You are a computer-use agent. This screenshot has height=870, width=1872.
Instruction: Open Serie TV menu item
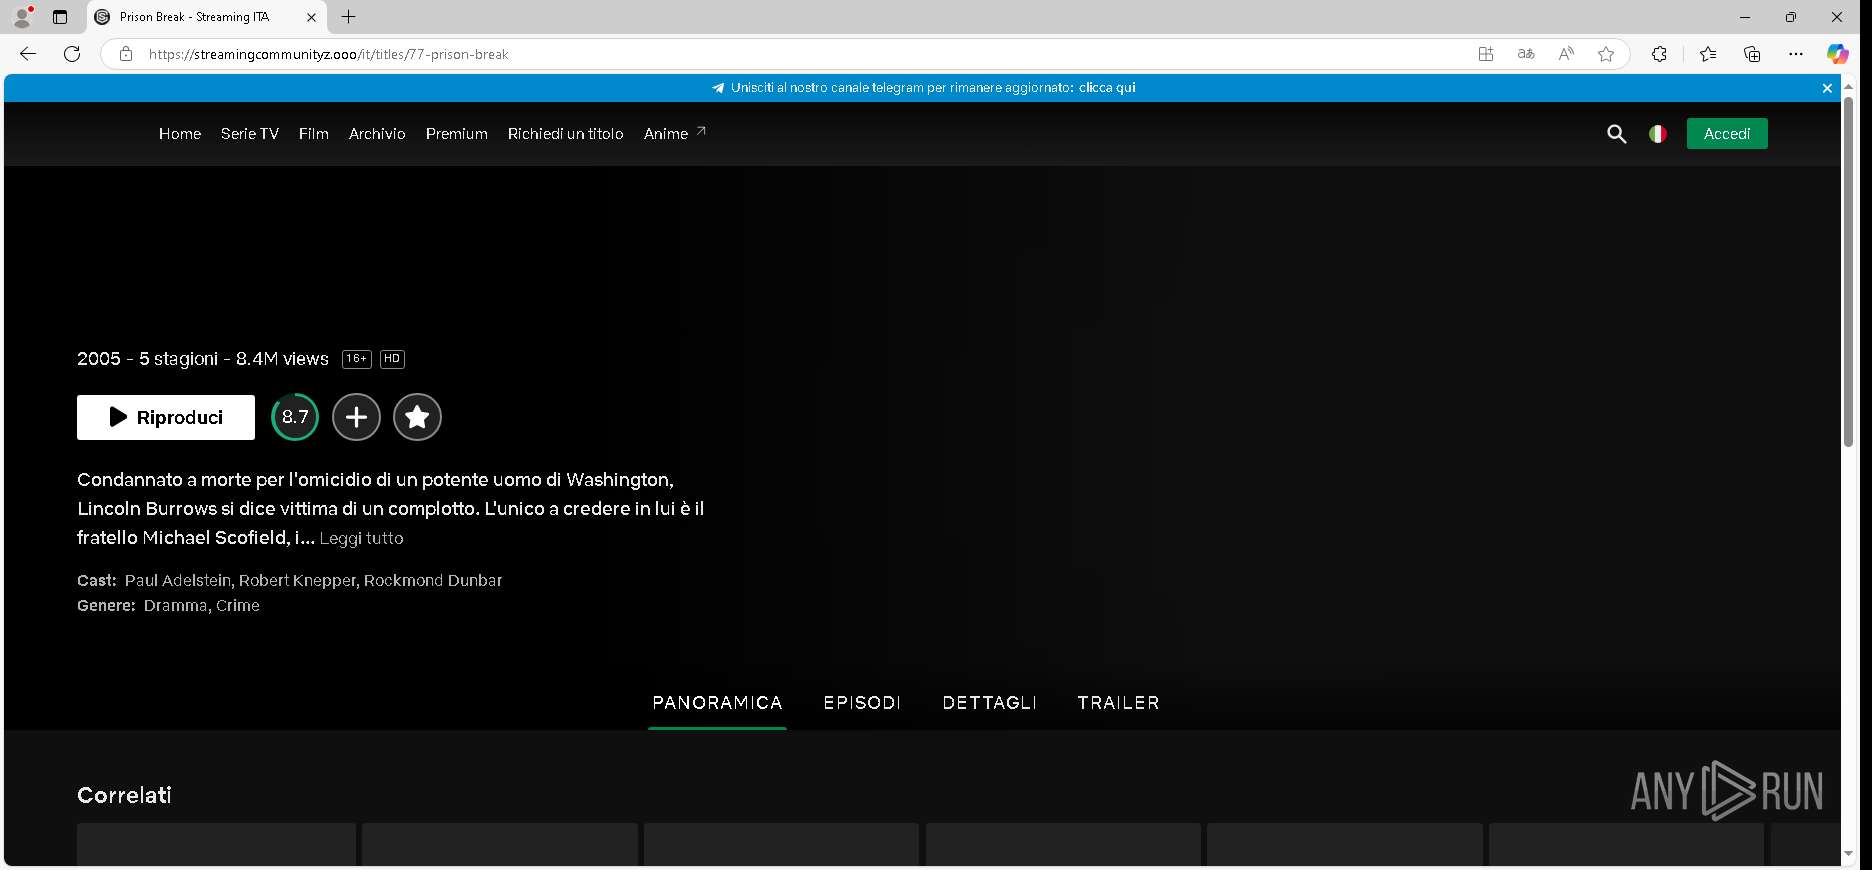250,134
